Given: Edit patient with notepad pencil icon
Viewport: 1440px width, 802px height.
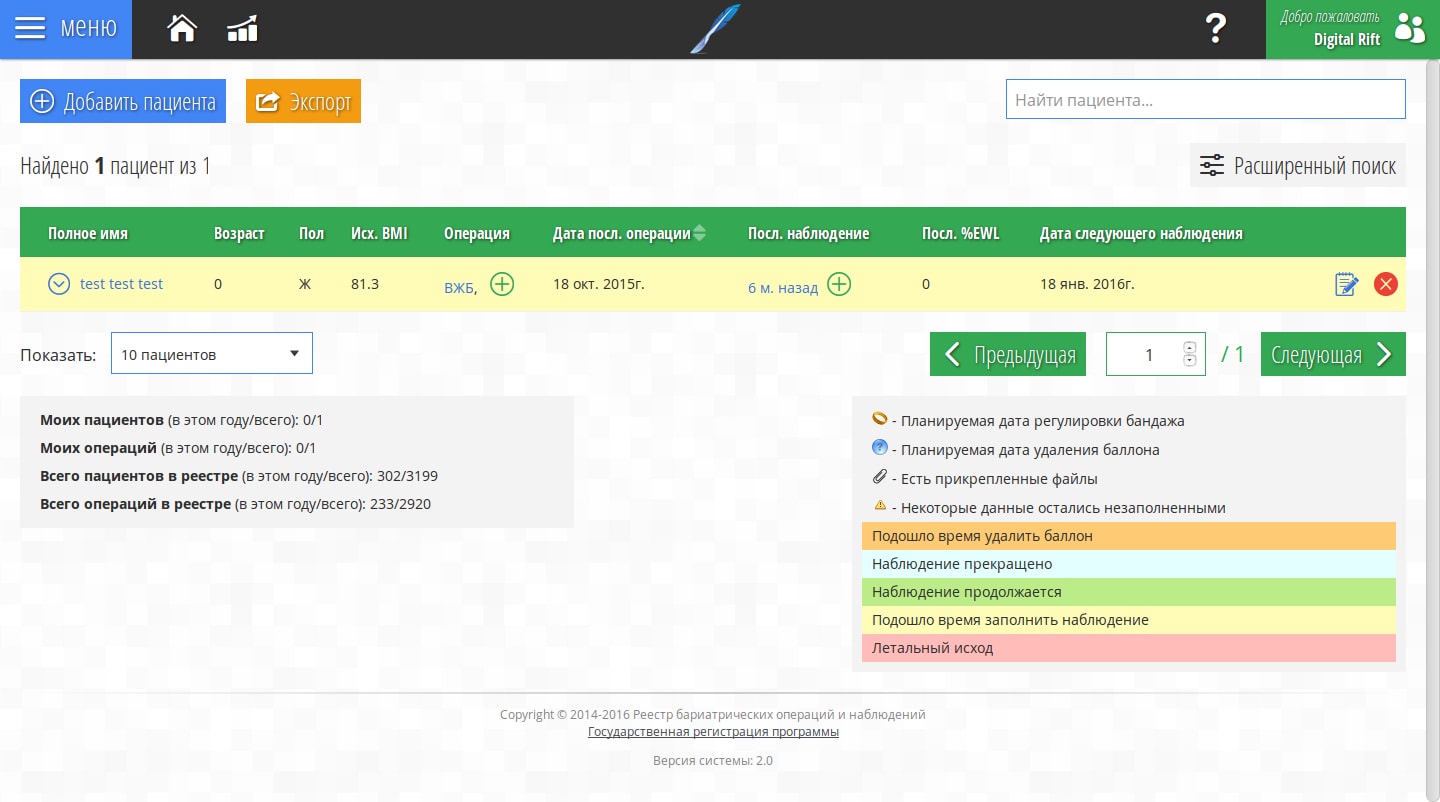Looking at the screenshot, I should tap(1347, 285).
